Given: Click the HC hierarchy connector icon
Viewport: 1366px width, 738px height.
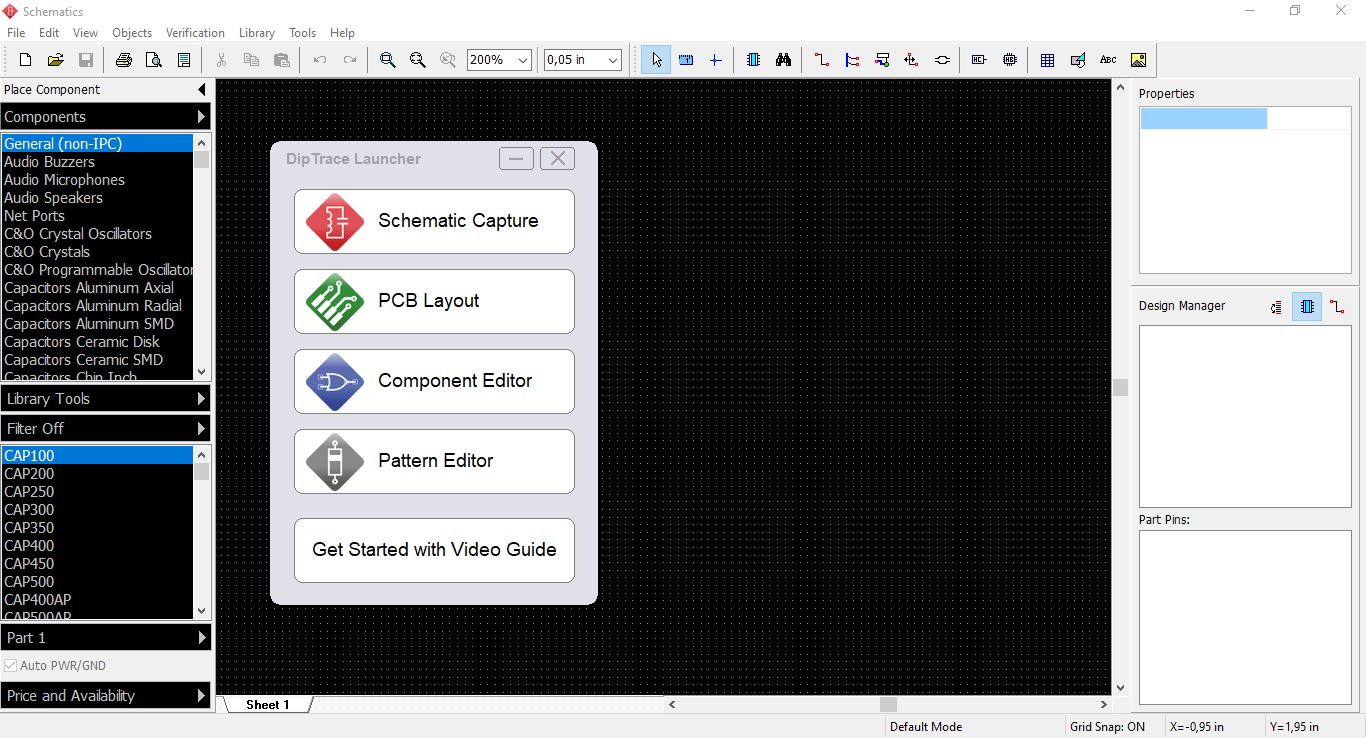Looking at the screenshot, I should (x=979, y=60).
